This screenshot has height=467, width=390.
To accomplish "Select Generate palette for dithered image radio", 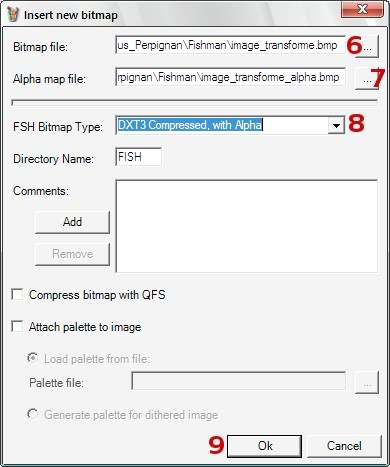I will [32, 414].
